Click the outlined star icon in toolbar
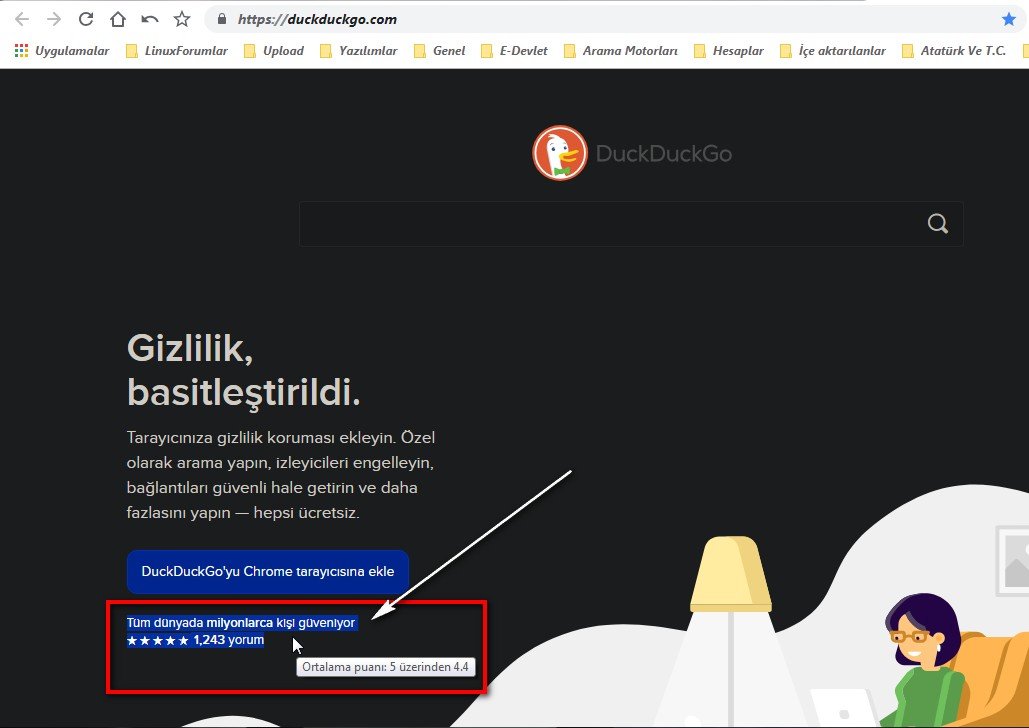The image size is (1029, 728). [182, 19]
